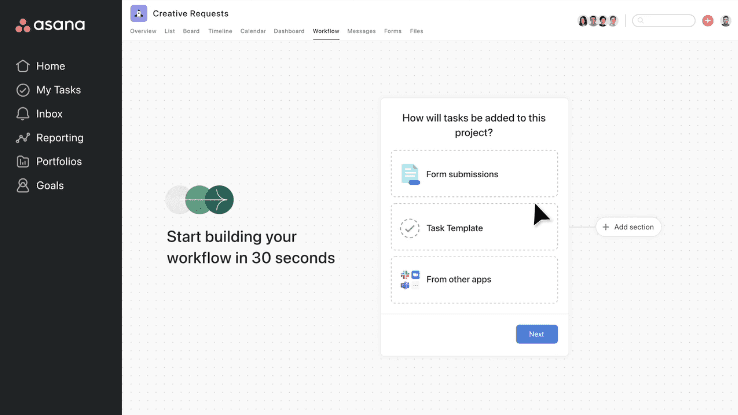The height and width of the screenshot is (415, 738).
Task: Open Goals in sidebar
Action: [49, 185]
